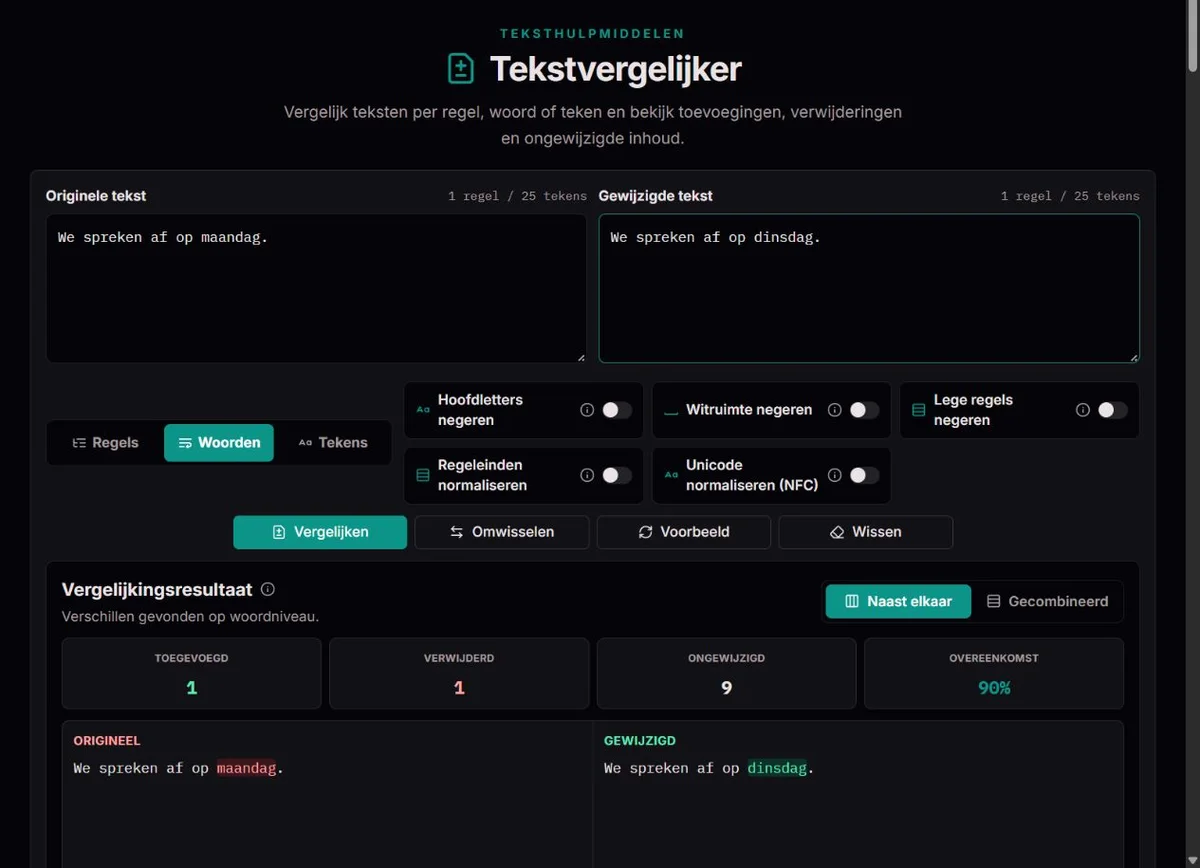Click line and character count above Gewijzigde tekst

click(1070, 196)
